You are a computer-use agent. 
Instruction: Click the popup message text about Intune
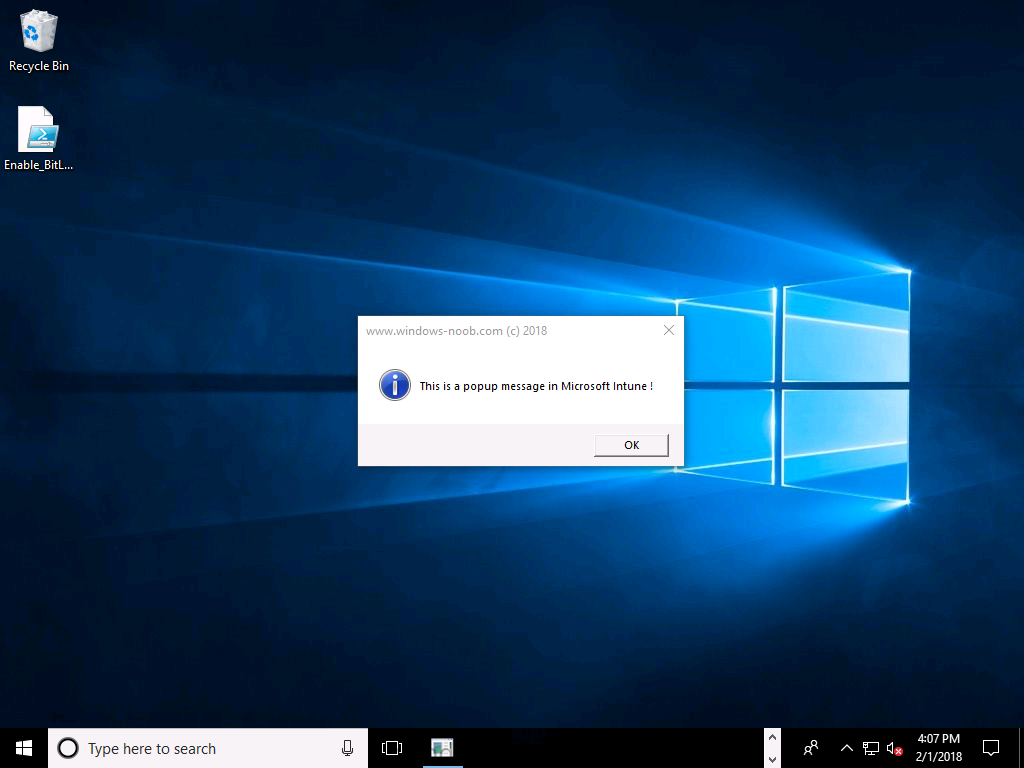536,386
